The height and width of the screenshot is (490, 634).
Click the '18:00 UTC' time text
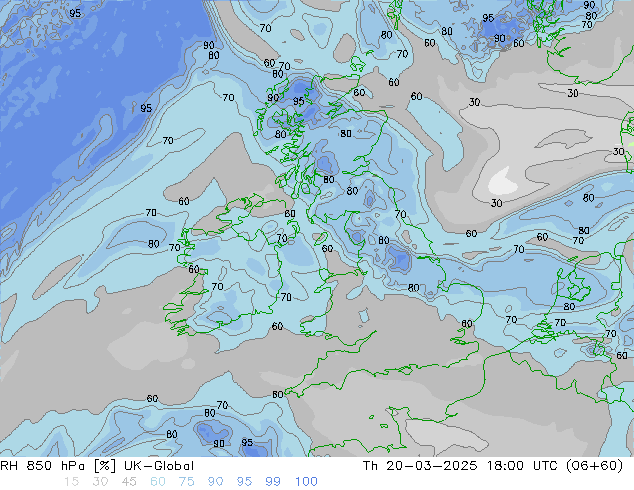[x=524, y=466]
